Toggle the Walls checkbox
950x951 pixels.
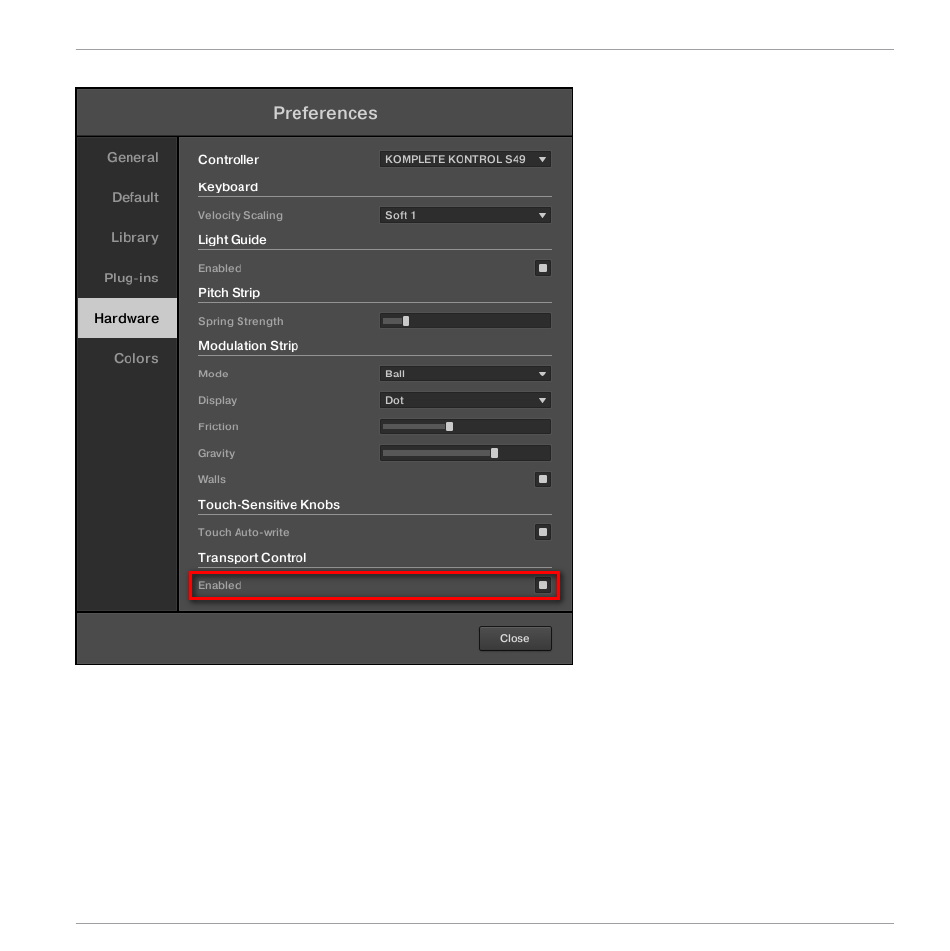coord(543,479)
